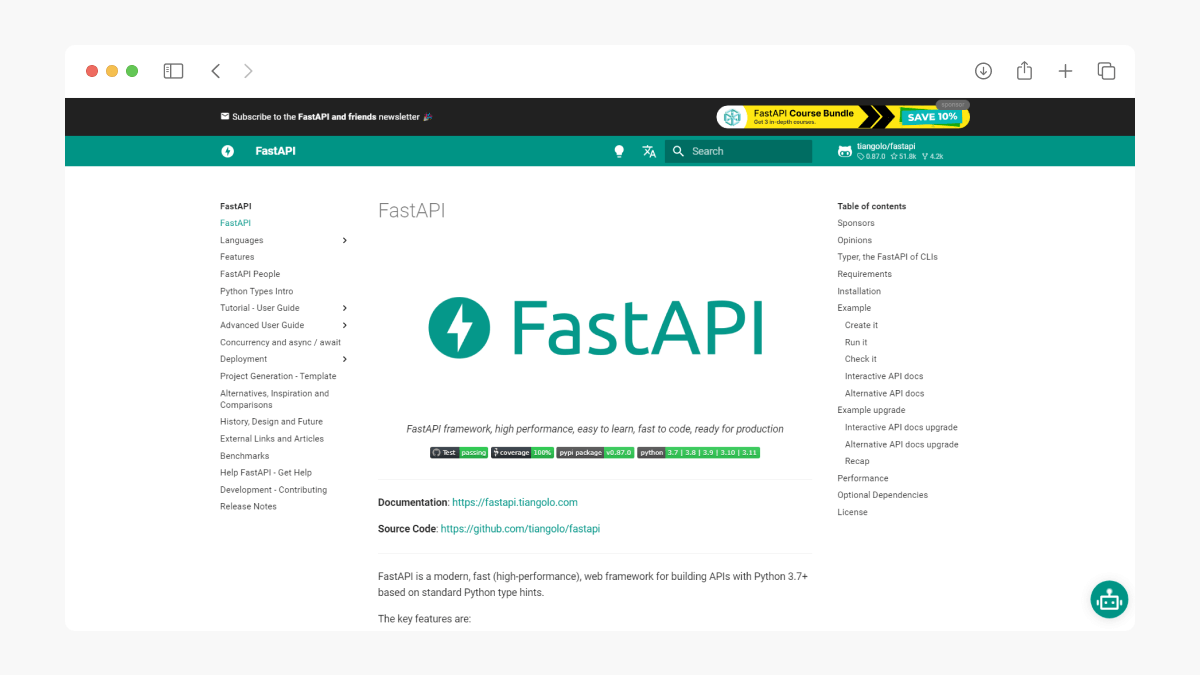This screenshot has width=1200, height=675.
Task: Subscribe to the FastAPI and friends newsletter
Action: point(326,117)
